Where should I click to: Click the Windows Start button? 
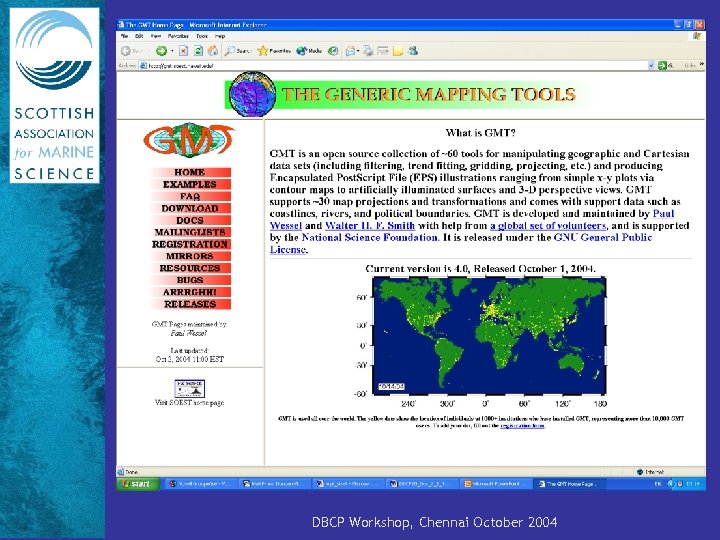[x=138, y=484]
